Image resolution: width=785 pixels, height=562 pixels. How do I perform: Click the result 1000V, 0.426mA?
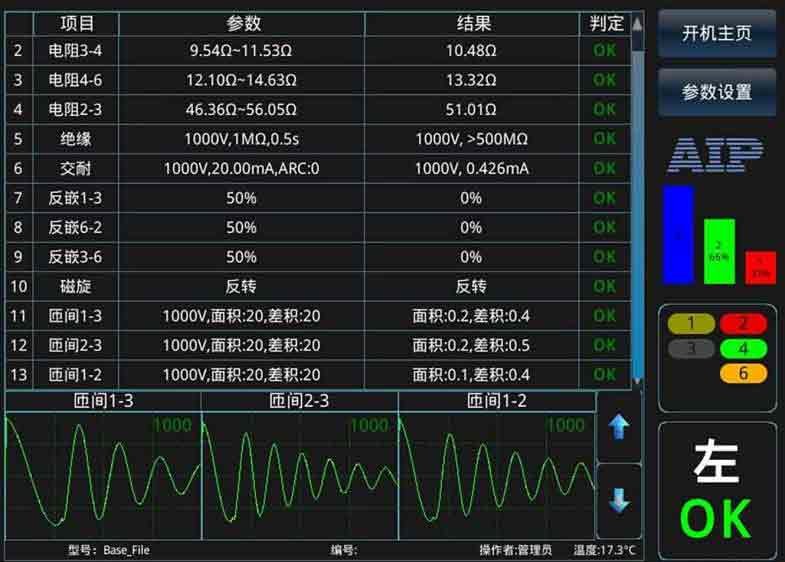(472, 168)
